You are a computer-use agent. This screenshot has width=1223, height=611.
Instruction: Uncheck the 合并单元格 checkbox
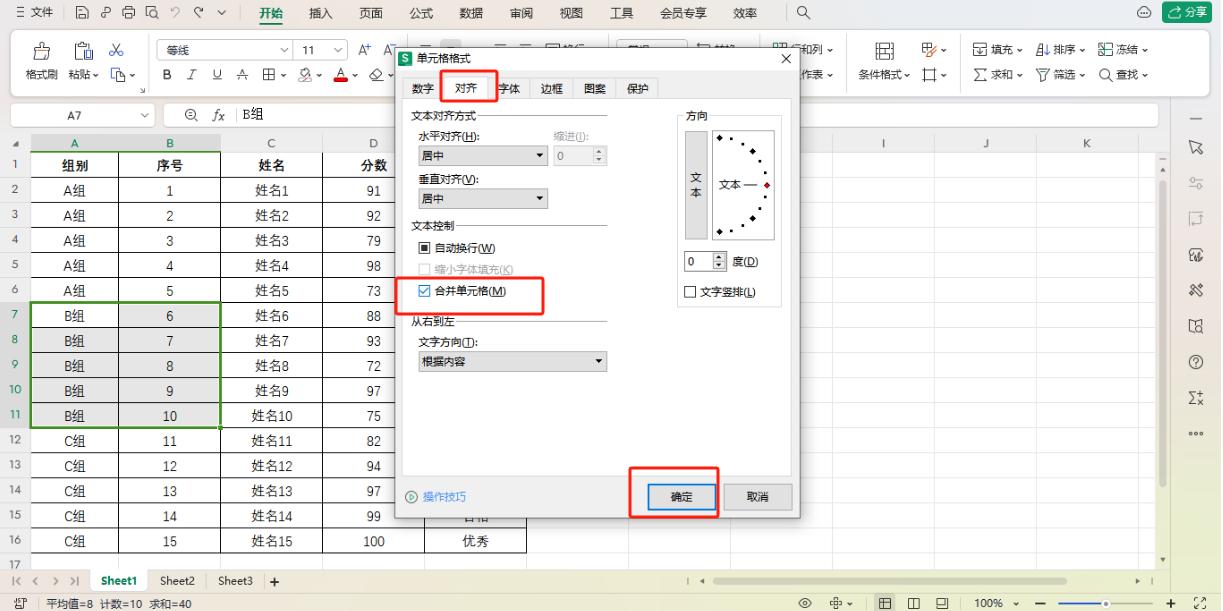pyautogui.click(x=424, y=291)
